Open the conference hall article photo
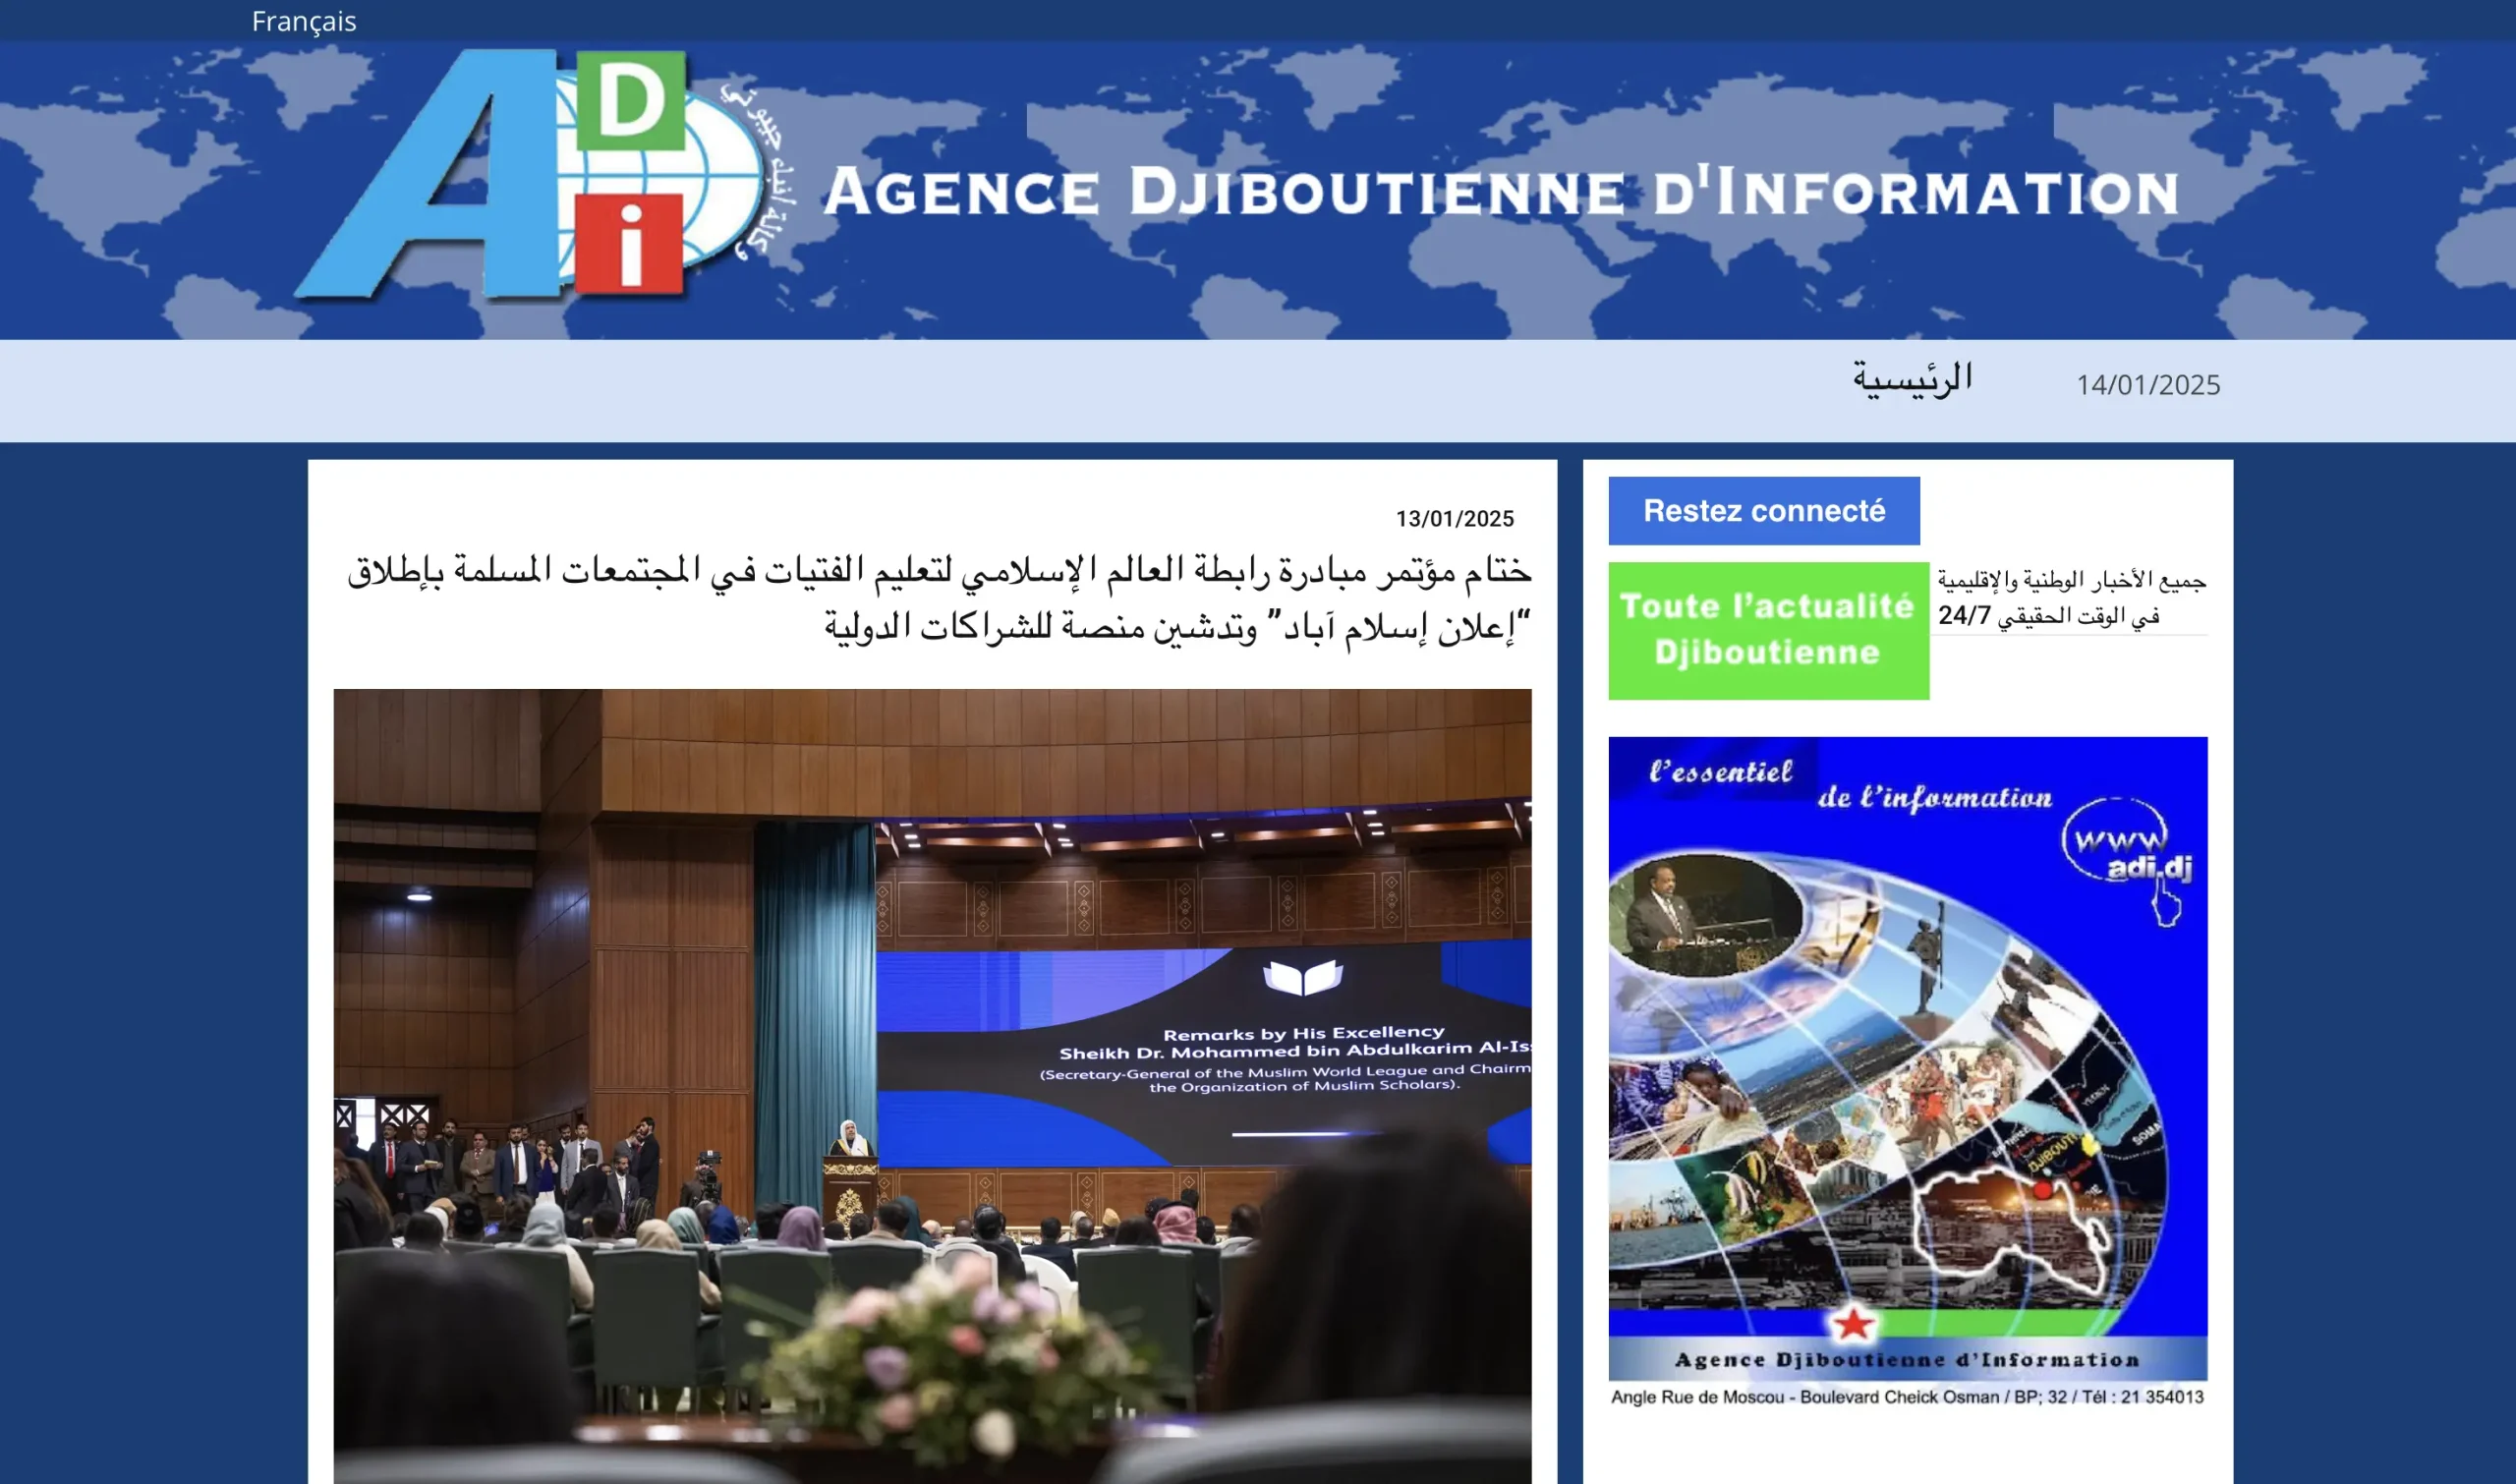This screenshot has height=1484, width=2516. coord(932,1086)
